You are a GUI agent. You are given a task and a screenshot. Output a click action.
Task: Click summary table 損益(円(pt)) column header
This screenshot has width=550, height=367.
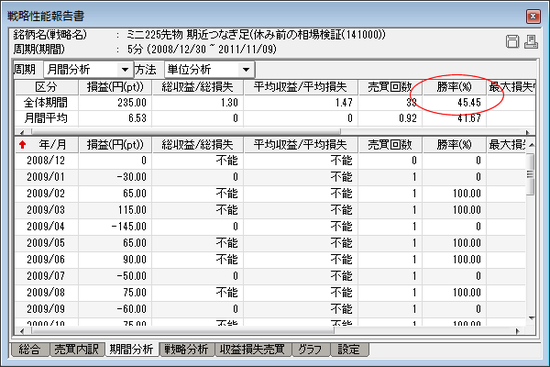(x=115, y=87)
